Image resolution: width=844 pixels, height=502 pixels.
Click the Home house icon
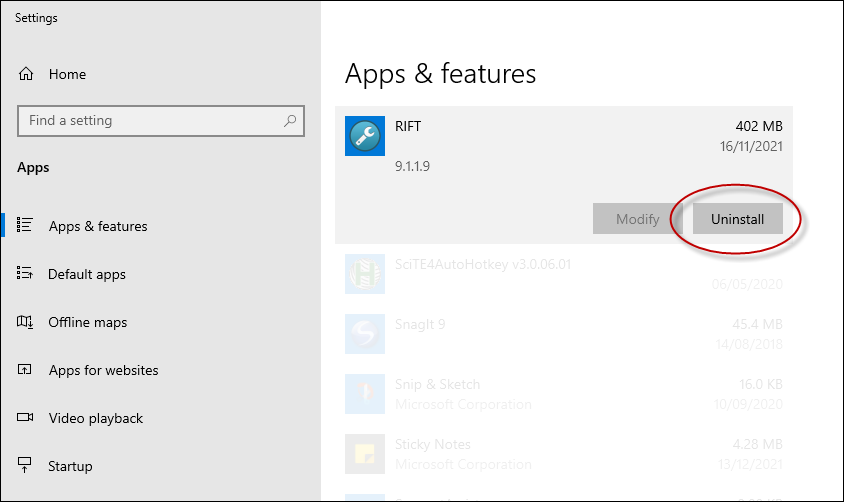point(26,74)
